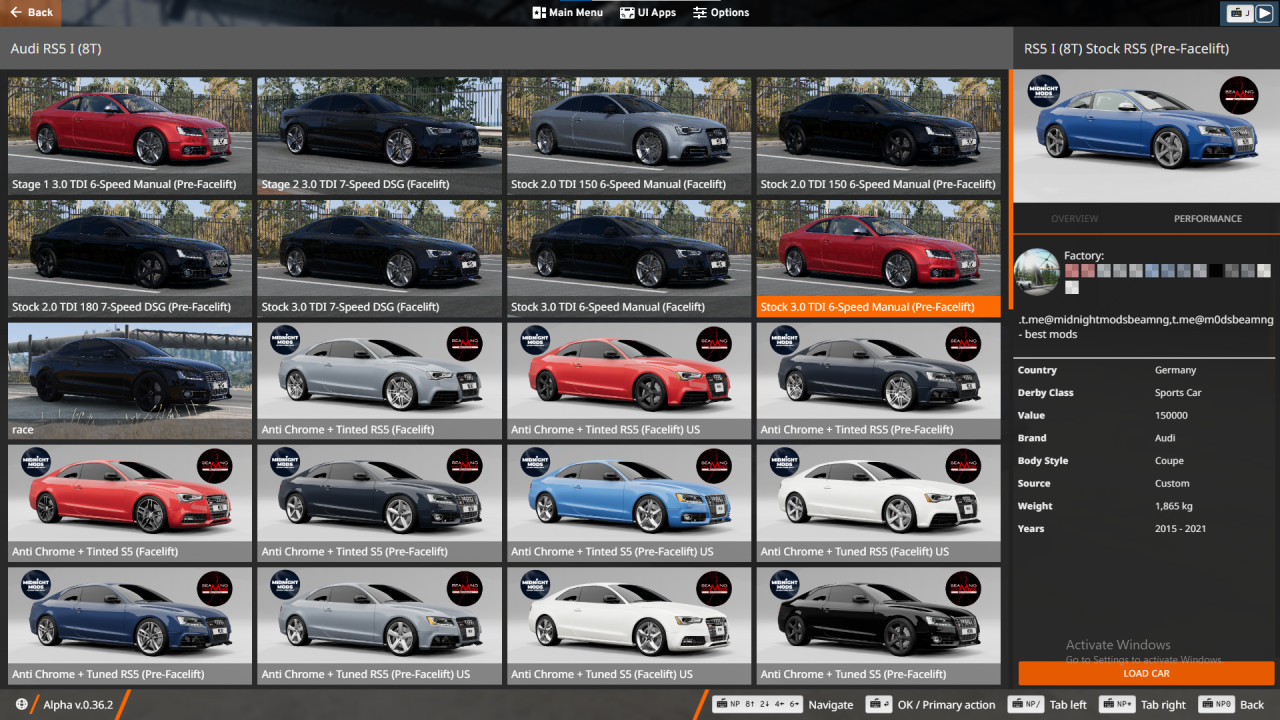Click the RS5 I (8T) Stock RS5 details title

tap(1126, 48)
